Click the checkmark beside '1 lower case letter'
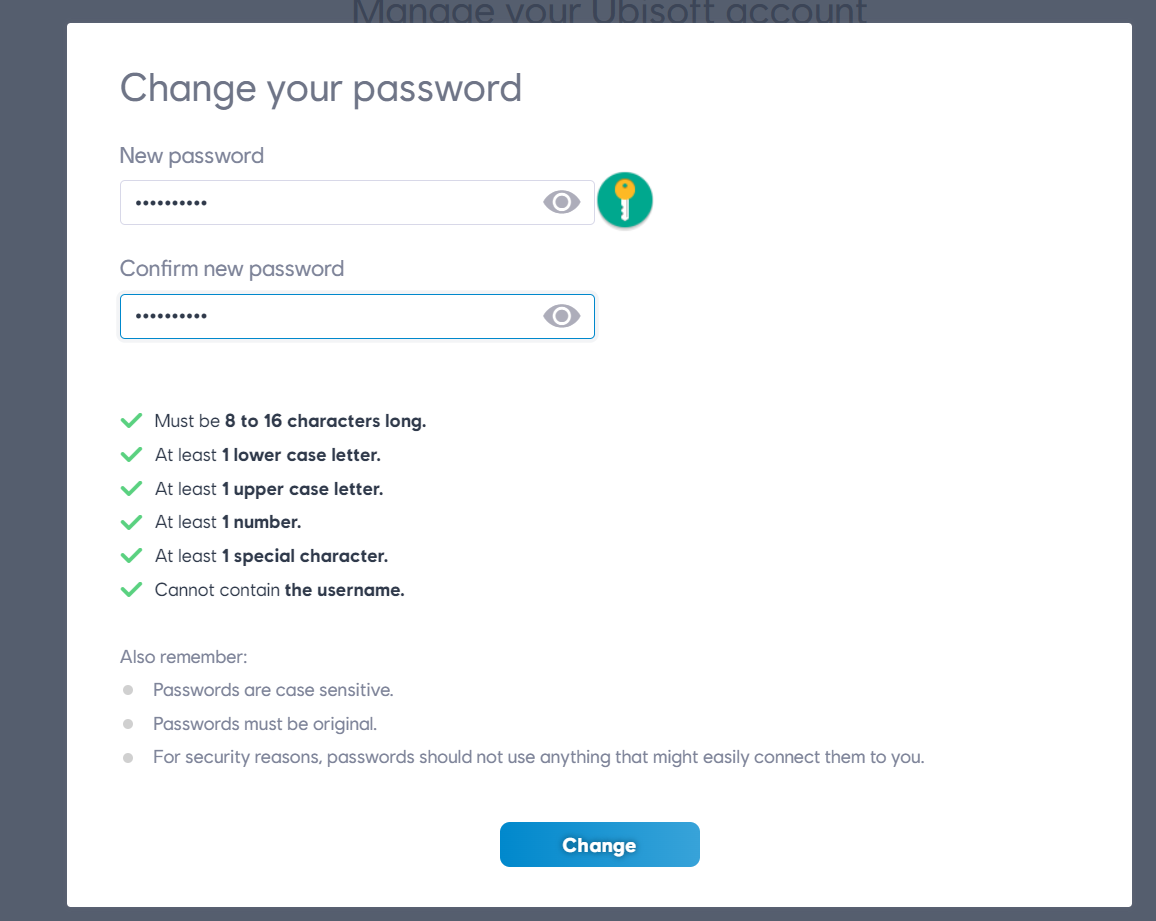This screenshot has height=921, width=1156. (x=131, y=454)
